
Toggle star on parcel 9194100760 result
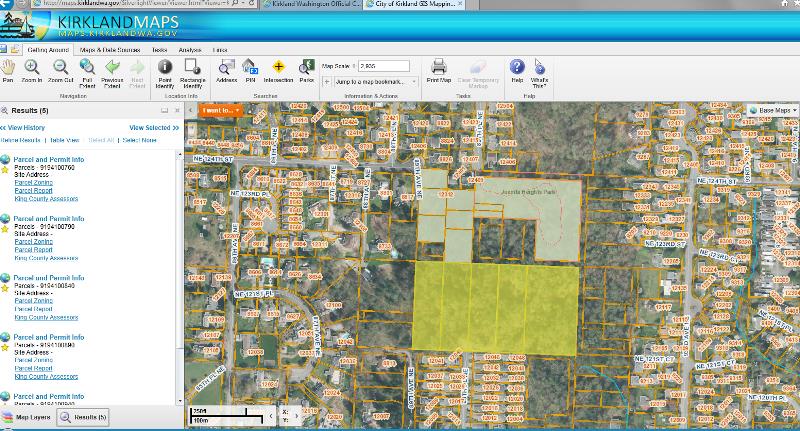pyautogui.click(x=5, y=171)
